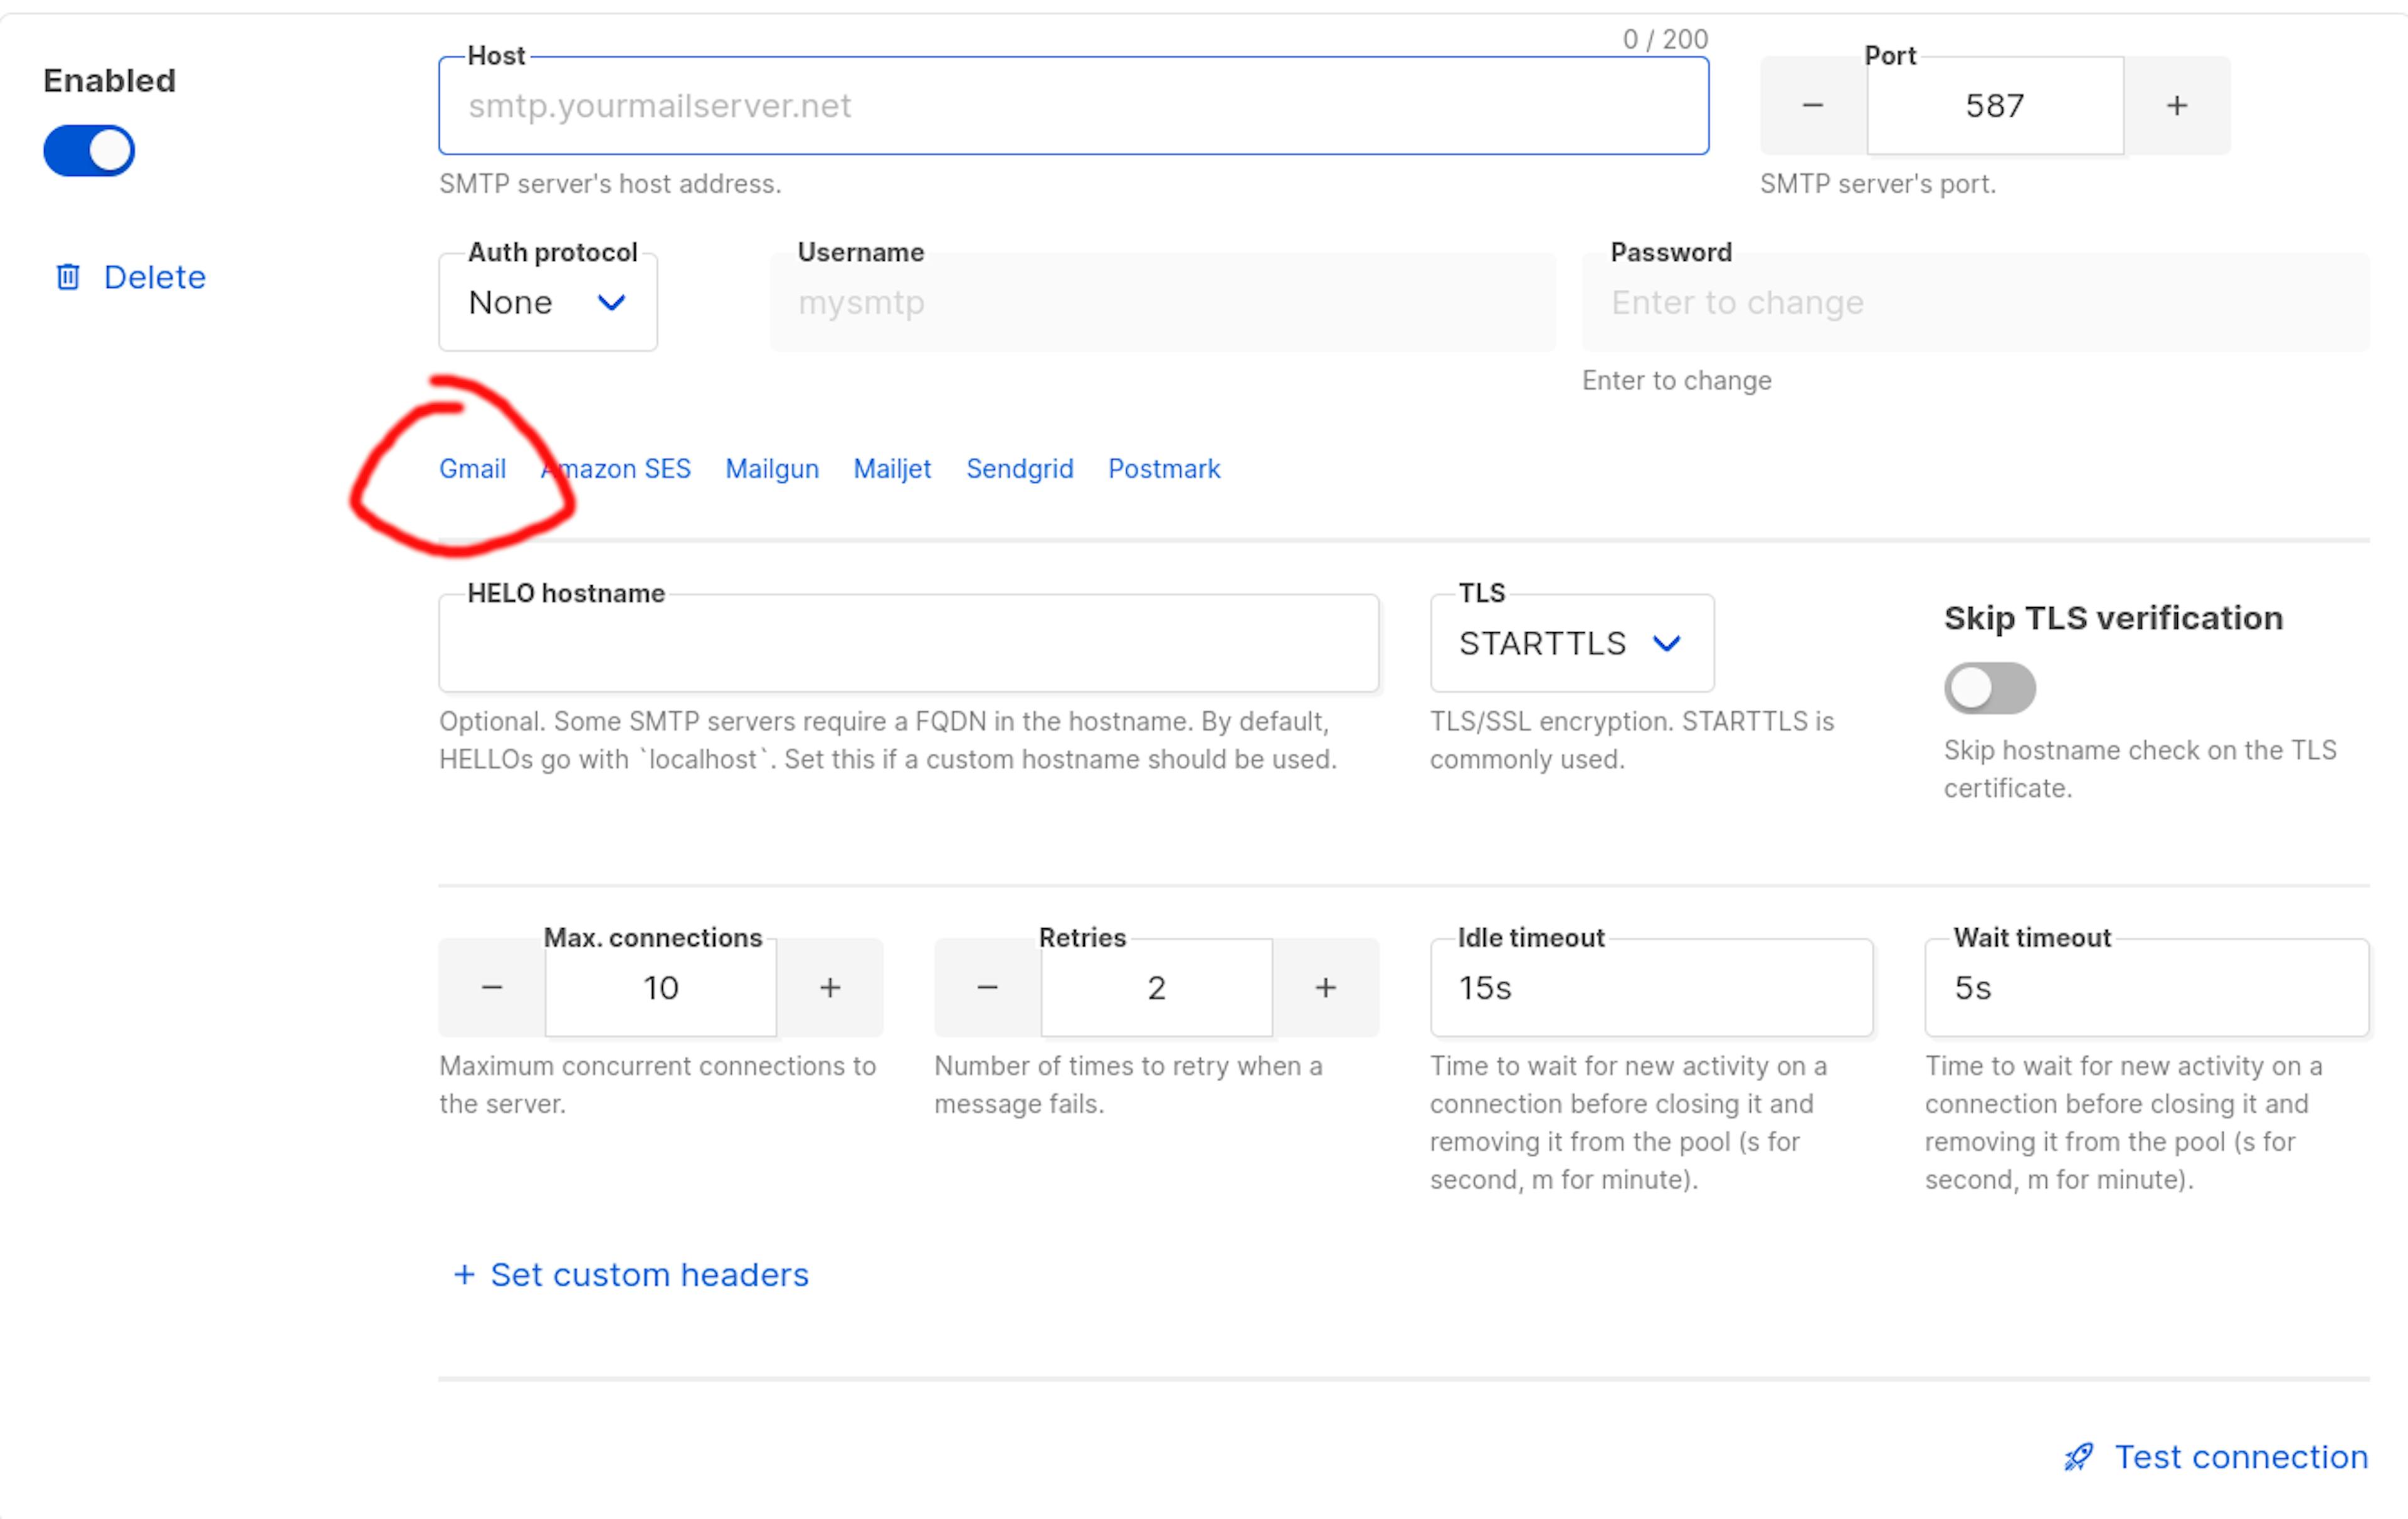Screen dimensions: 2408x1519
Task: Click the rocket icon for Test connection
Action: coord(2078,1457)
